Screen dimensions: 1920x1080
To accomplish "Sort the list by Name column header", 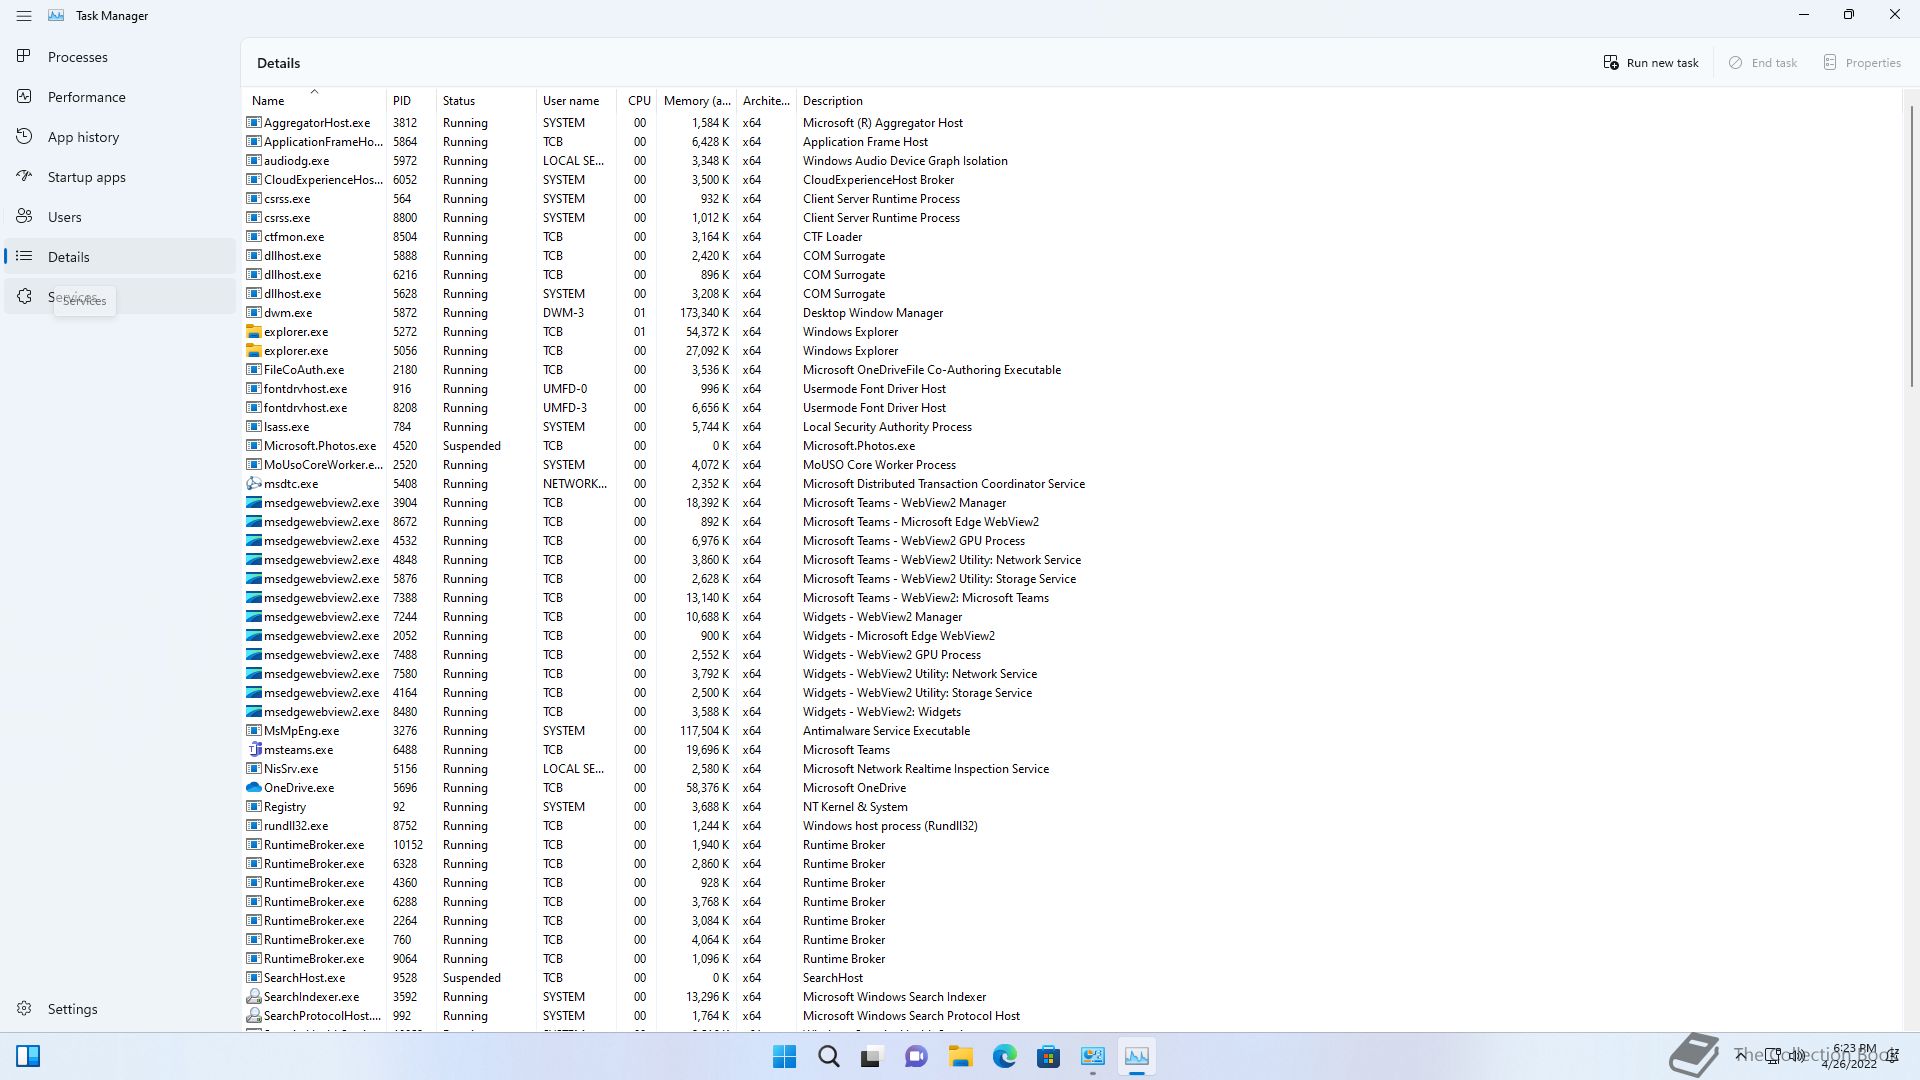I will 268,101.
